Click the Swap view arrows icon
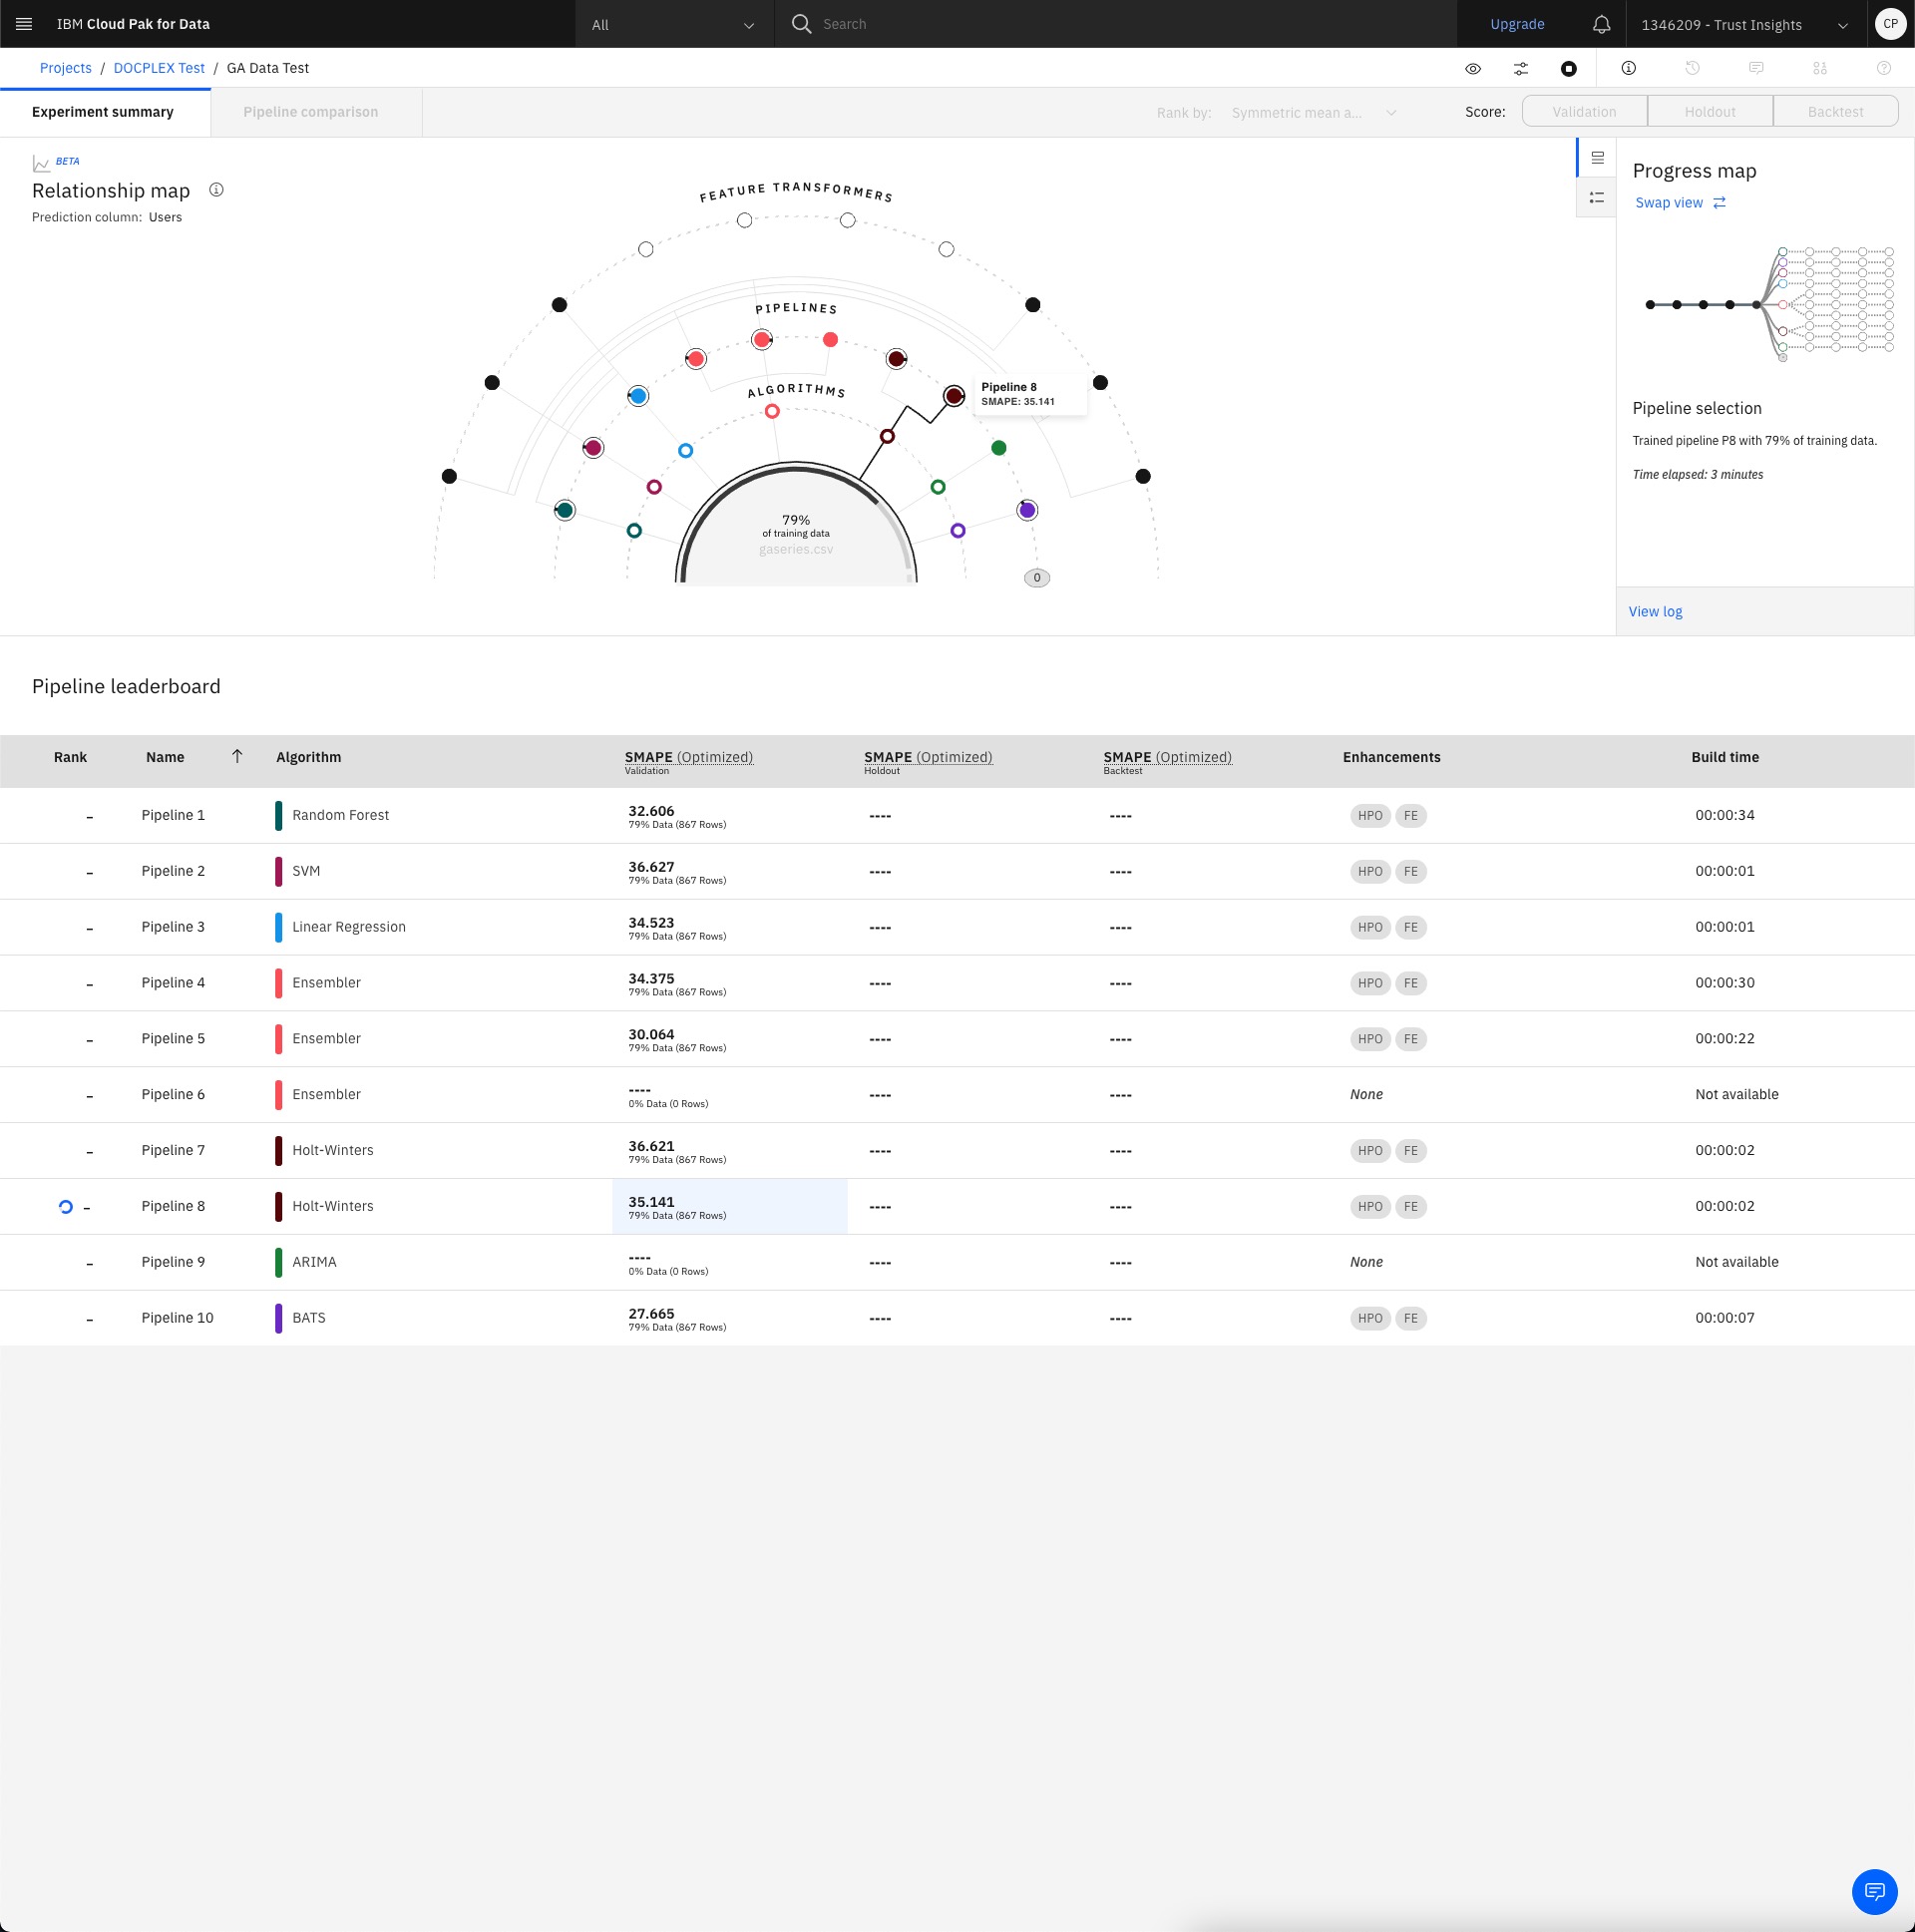This screenshot has height=1932, width=1915. (1720, 203)
